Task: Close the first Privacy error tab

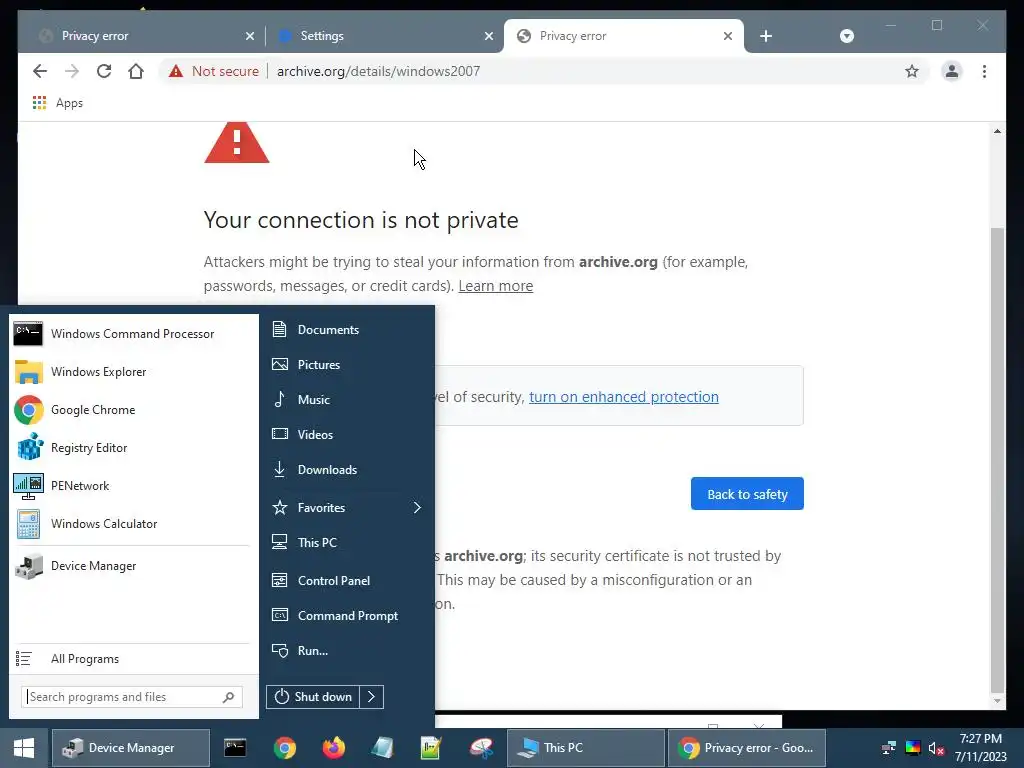Action: coord(249,36)
